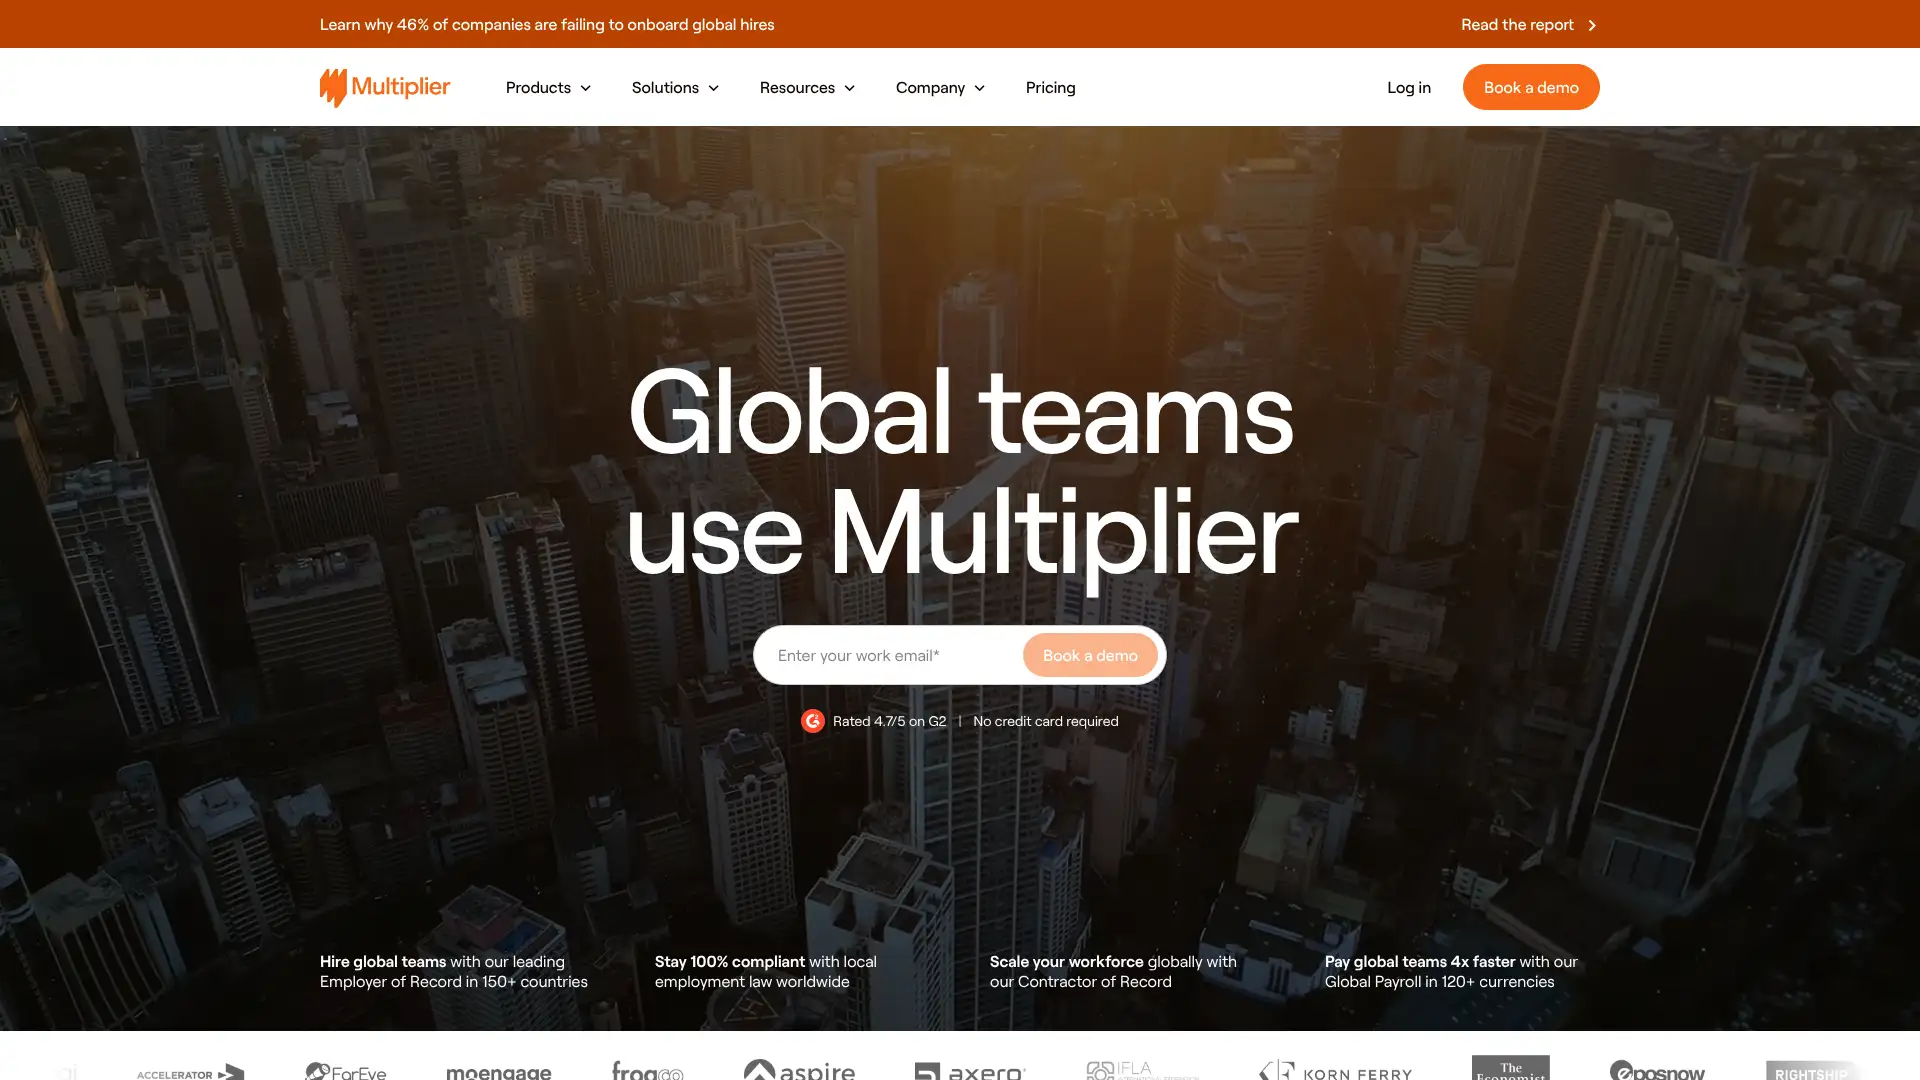Focus the work email input field
The width and height of the screenshot is (1920, 1080).
click(x=888, y=655)
